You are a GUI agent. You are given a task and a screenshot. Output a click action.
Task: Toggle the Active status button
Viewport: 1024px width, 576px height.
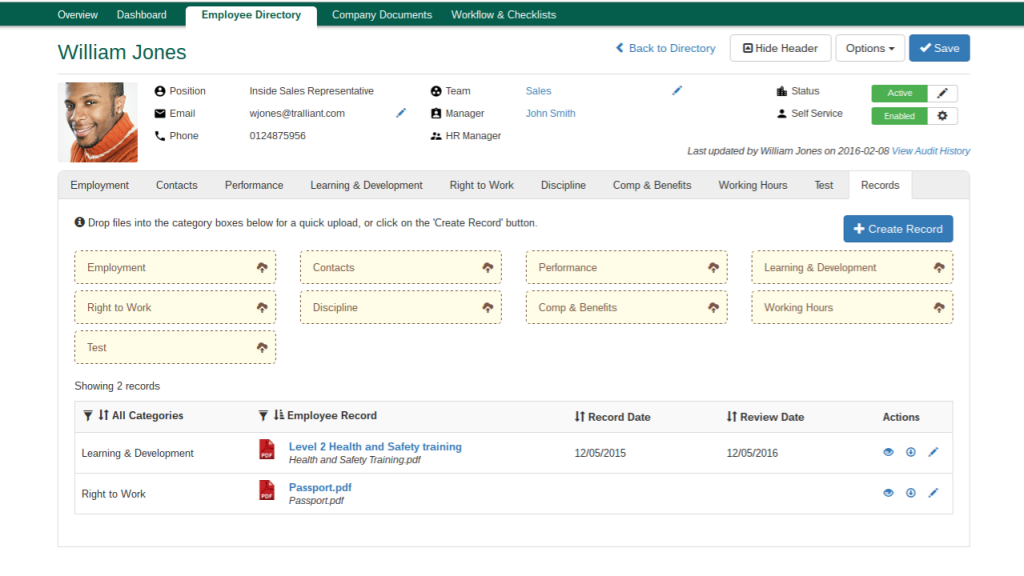click(x=900, y=93)
